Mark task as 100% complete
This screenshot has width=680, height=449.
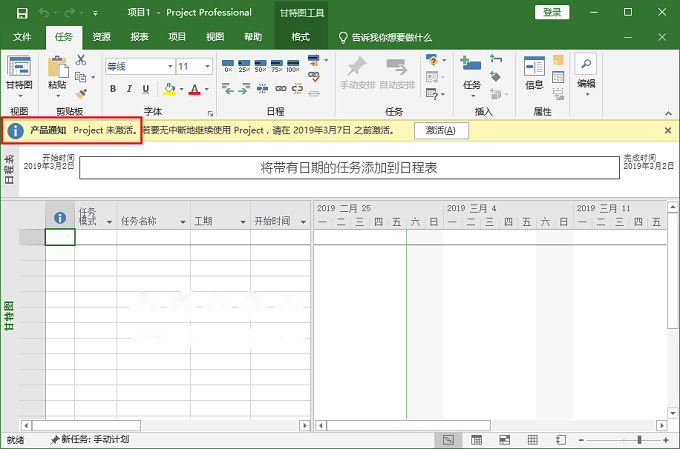pos(293,66)
